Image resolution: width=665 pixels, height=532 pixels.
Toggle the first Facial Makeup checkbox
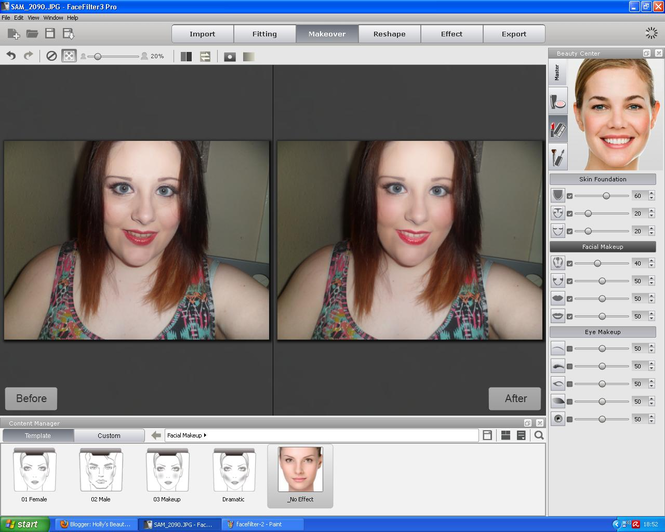coord(570,263)
